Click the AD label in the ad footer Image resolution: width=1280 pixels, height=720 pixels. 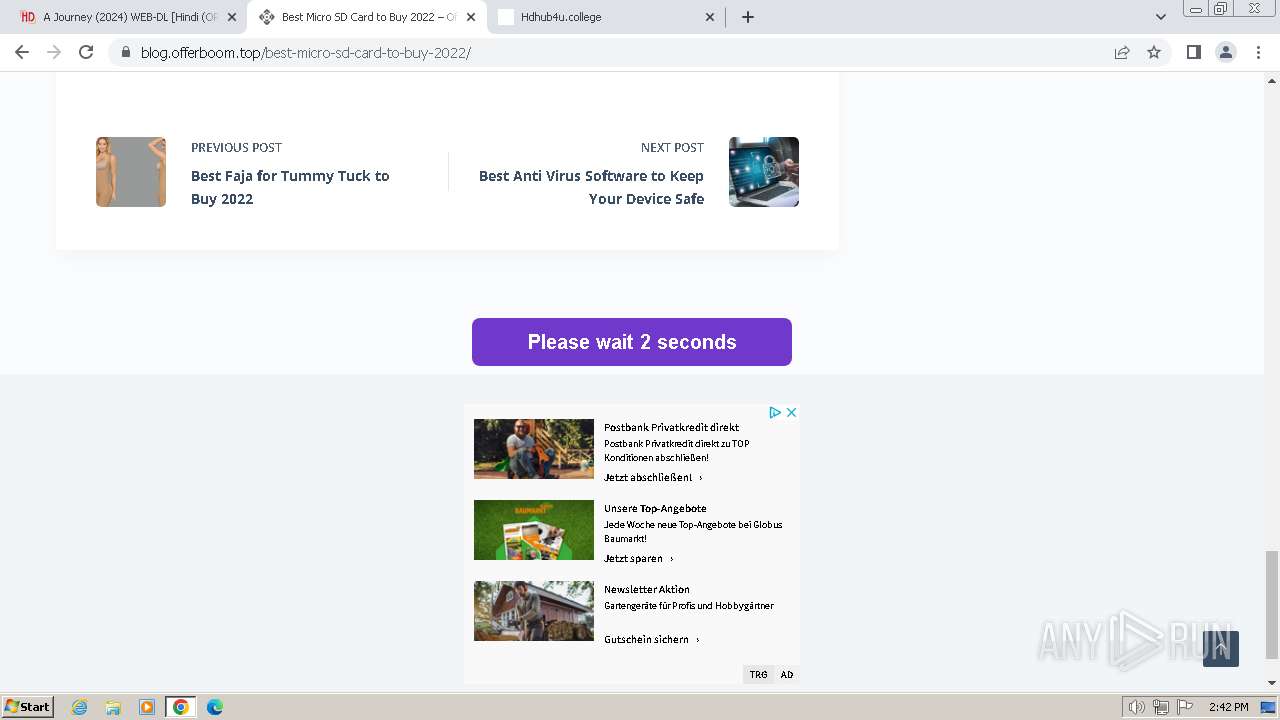tap(787, 675)
